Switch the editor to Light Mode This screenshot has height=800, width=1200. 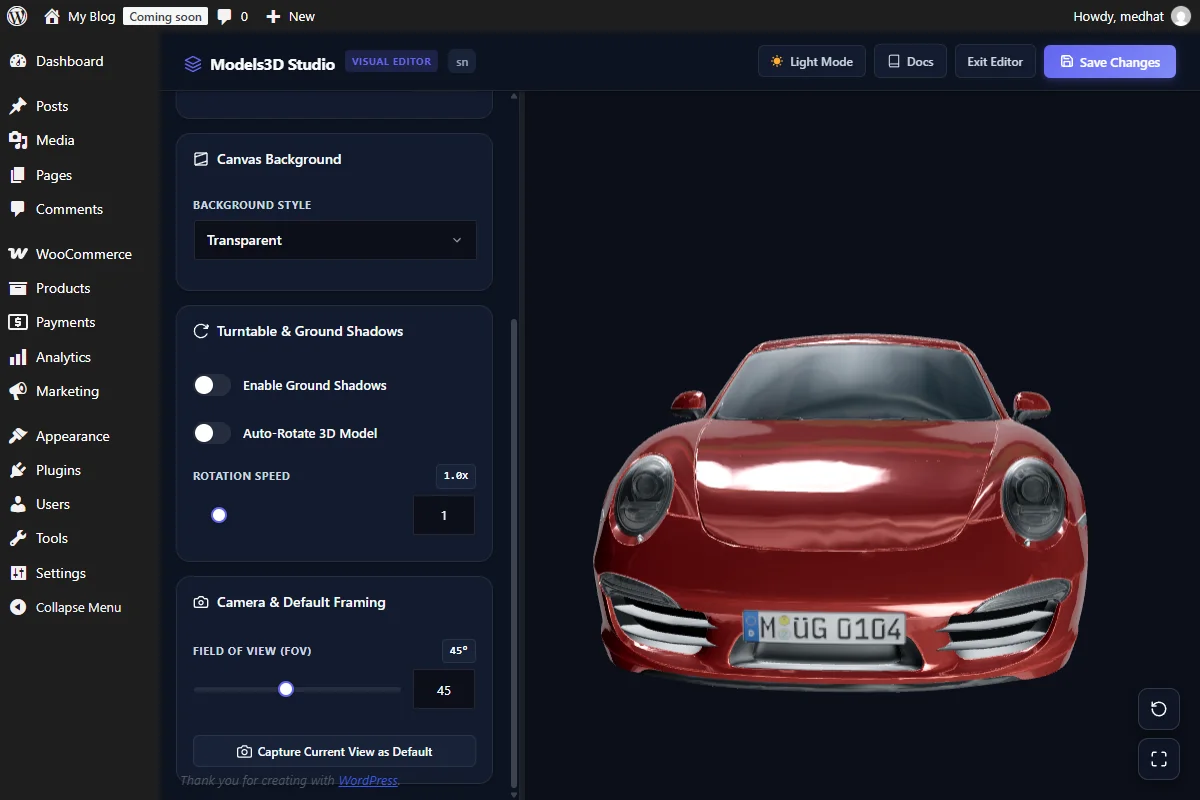812,62
